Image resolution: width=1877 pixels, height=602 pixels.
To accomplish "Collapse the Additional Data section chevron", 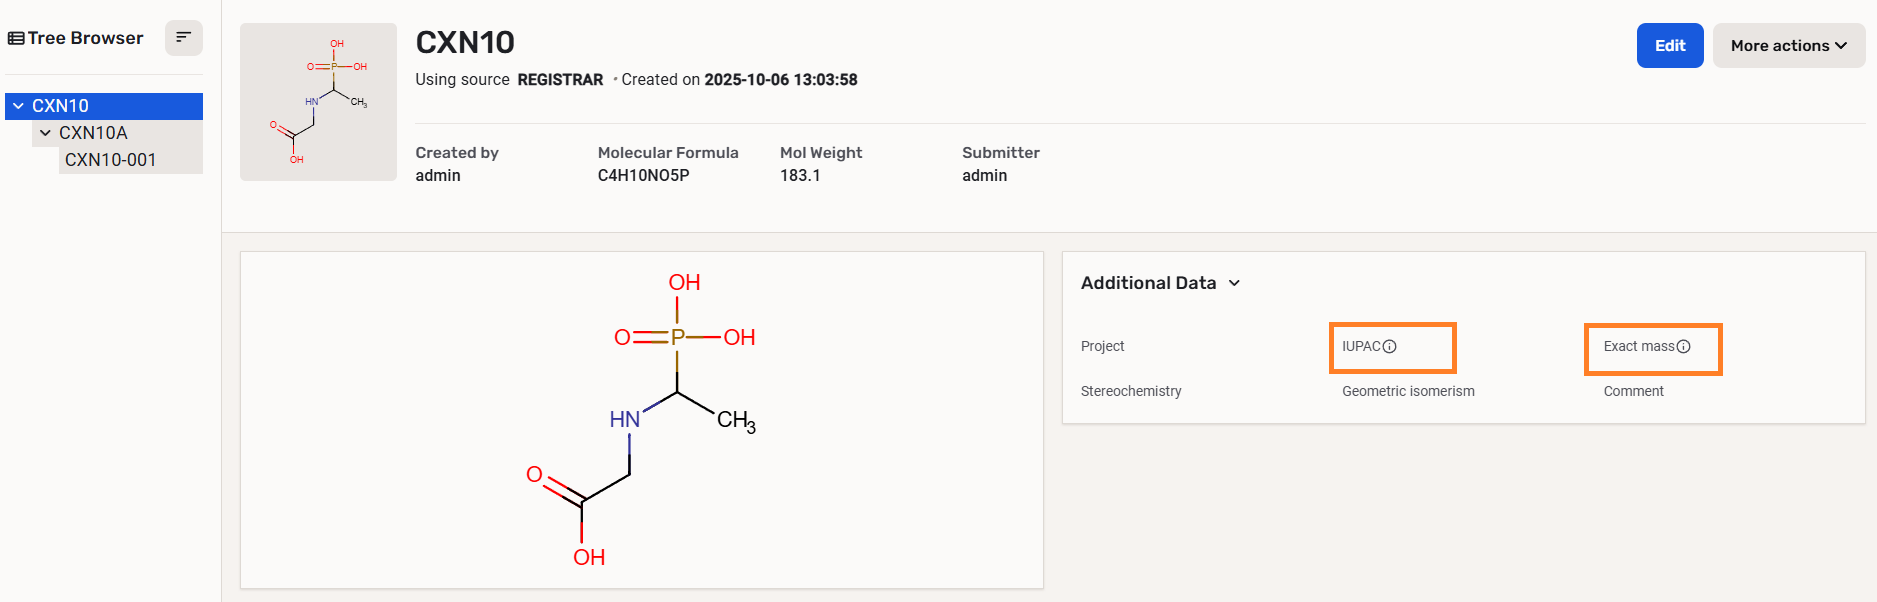I will [x=1234, y=283].
